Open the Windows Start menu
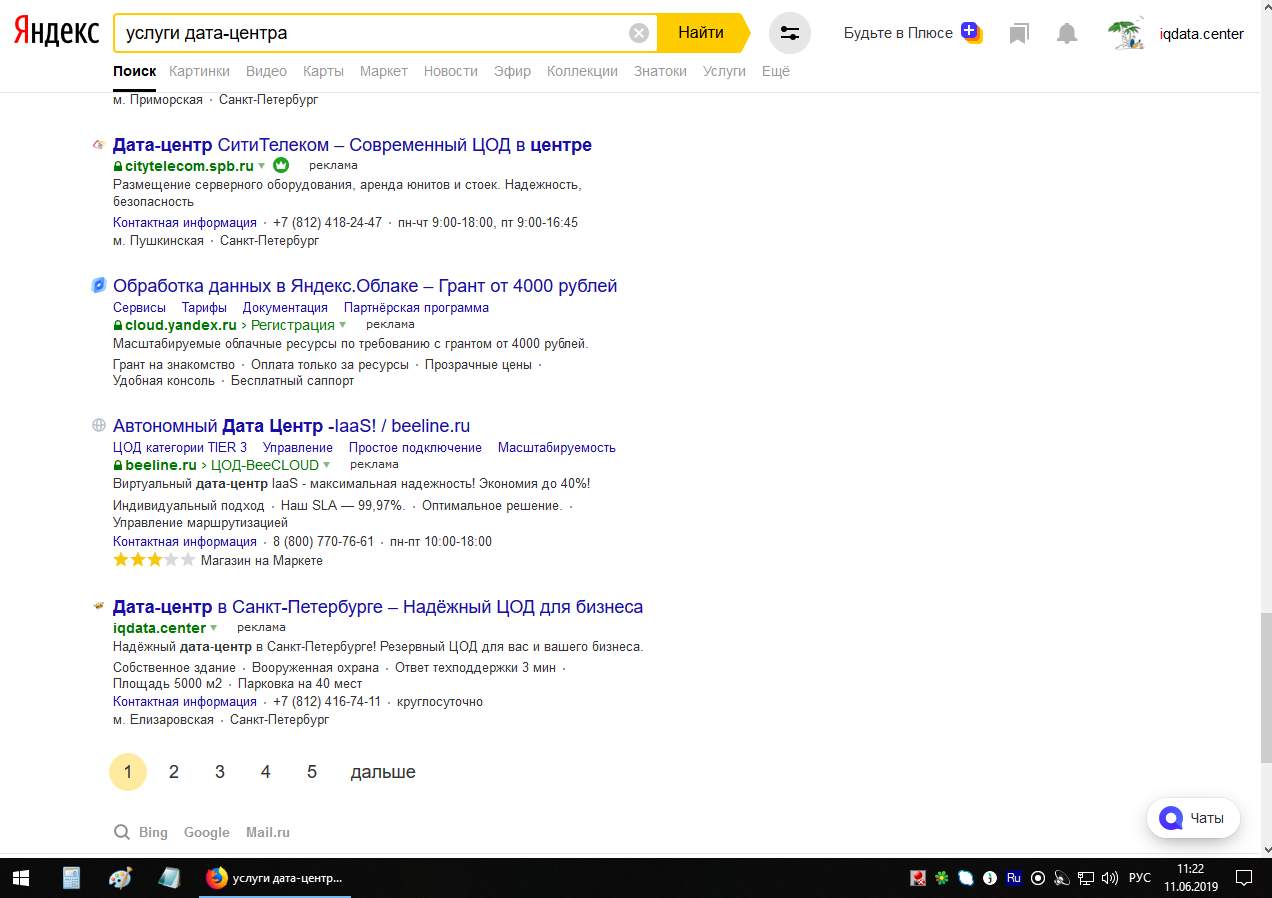Screen dimensions: 1272x898 (x=22, y=878)
